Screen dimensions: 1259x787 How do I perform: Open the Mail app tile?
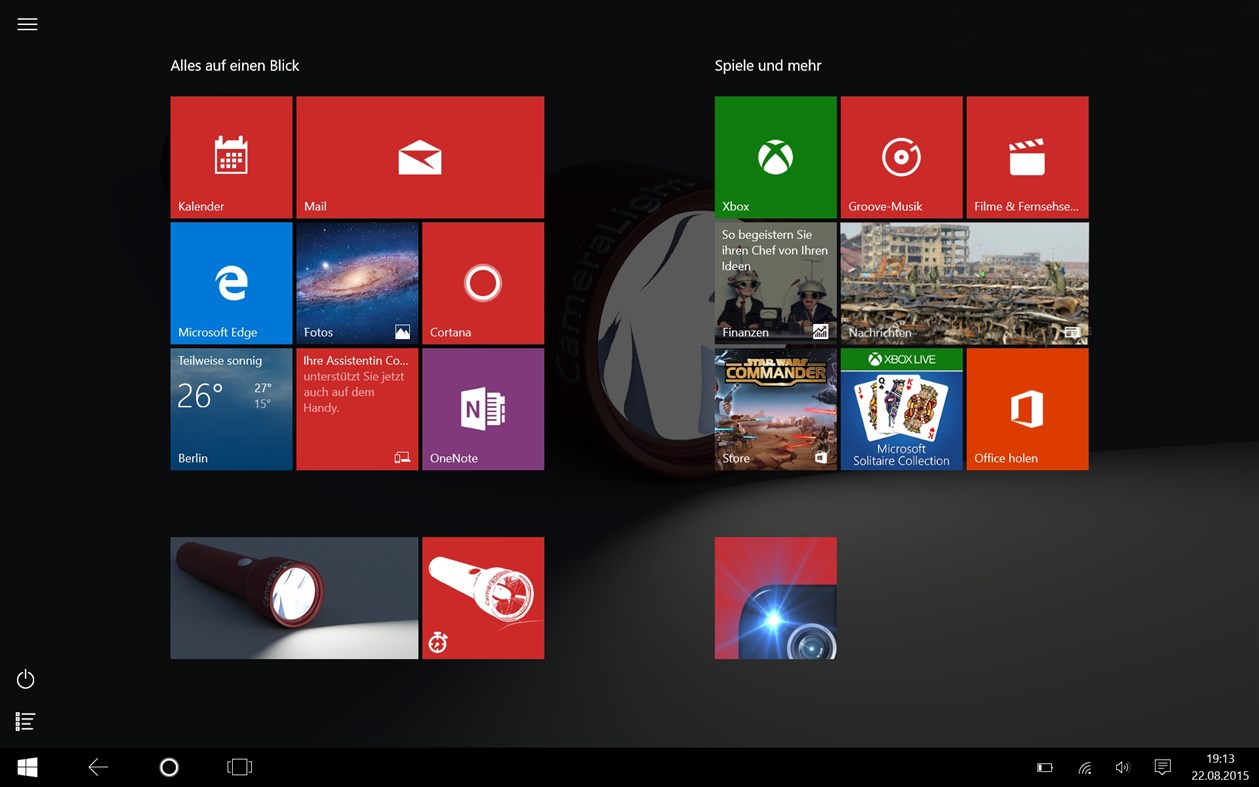point(419,156)
